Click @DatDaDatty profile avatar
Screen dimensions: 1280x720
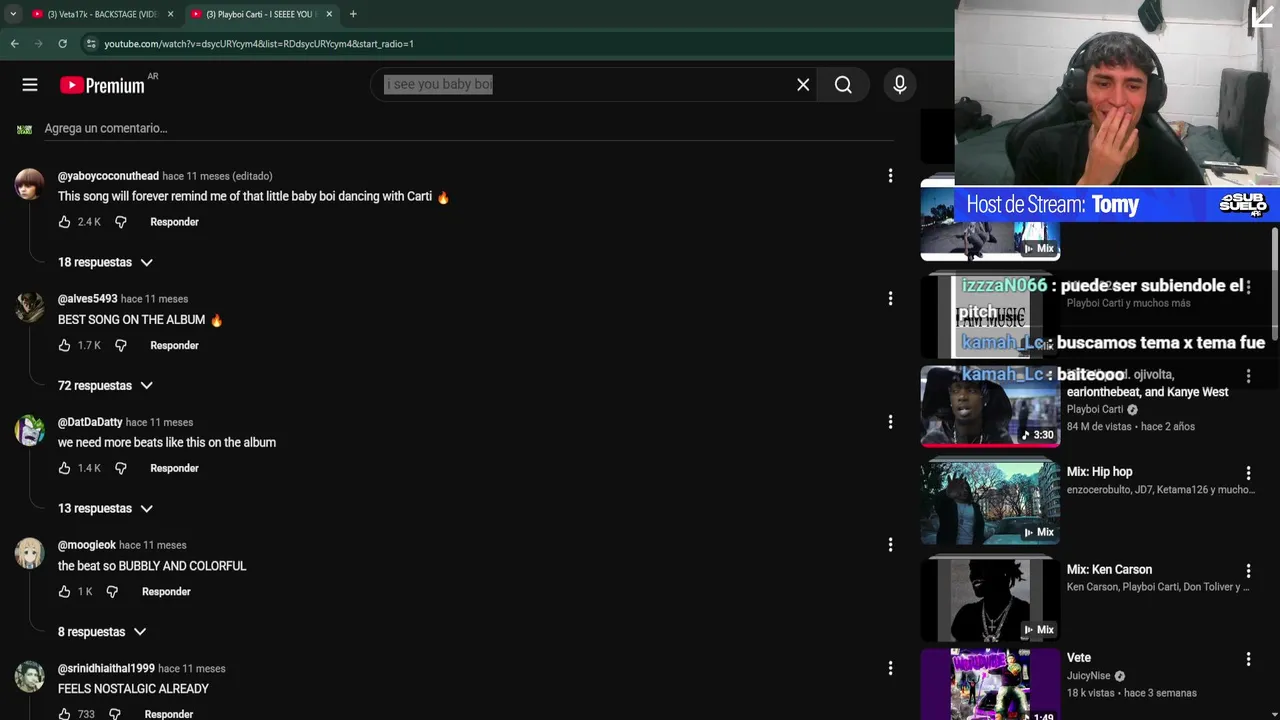click(x=30, y=431)
